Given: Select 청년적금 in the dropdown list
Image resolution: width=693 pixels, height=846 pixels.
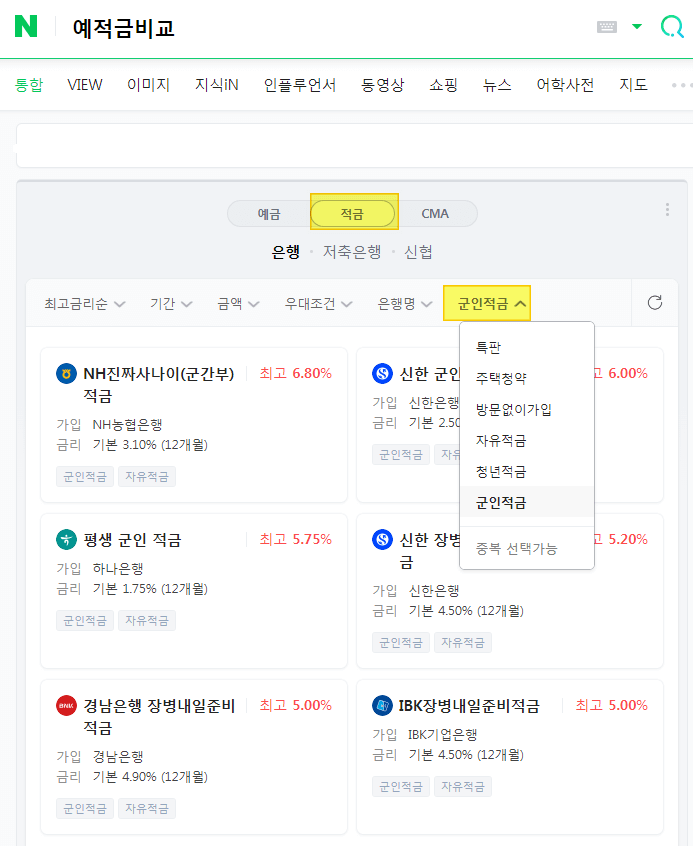Looking at the screenshot, I should click(x=527, y=472).
